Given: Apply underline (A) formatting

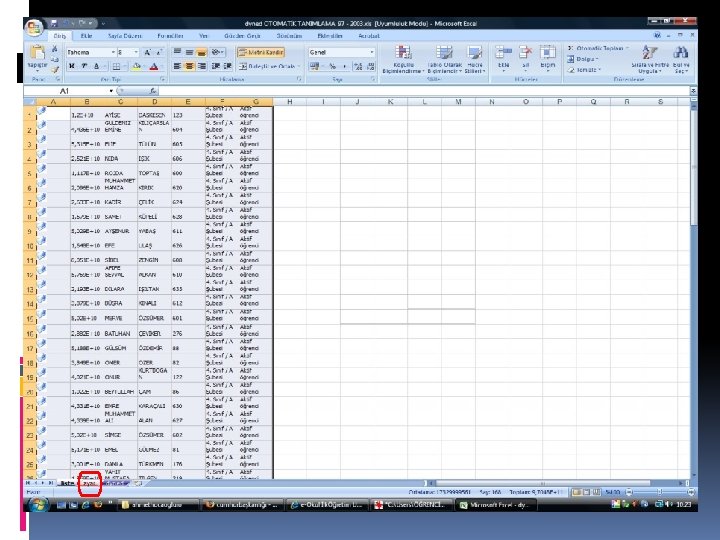Looking at the screenshot, I should (96, 67).
